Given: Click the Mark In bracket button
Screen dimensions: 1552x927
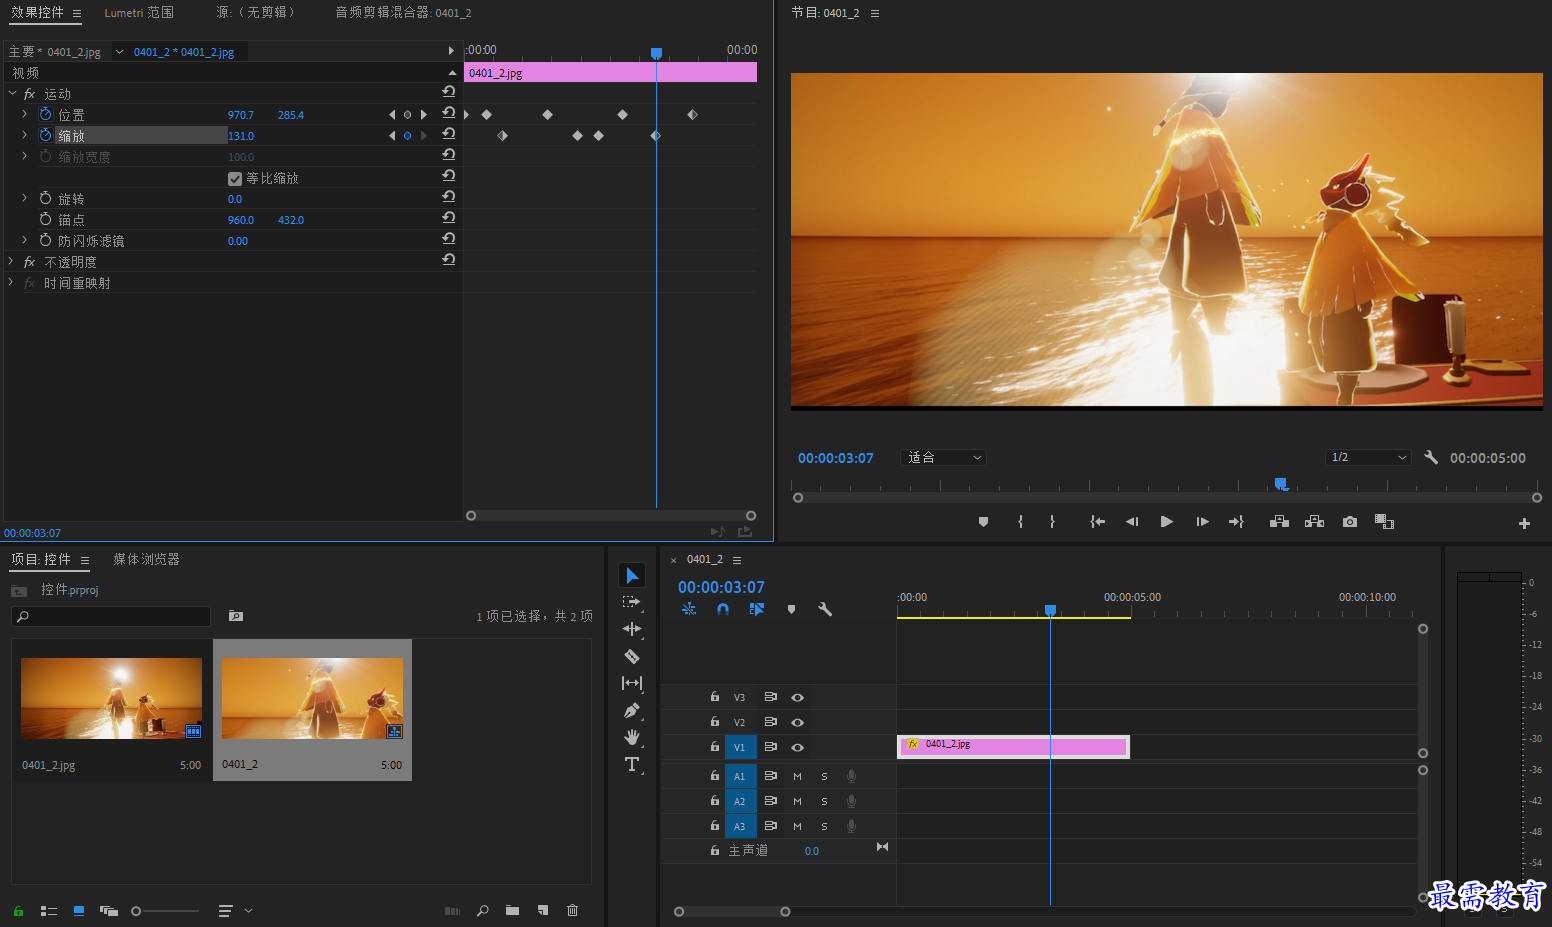Looking at the screenshot, I should pyautogui.click(x=1020, y=522).
